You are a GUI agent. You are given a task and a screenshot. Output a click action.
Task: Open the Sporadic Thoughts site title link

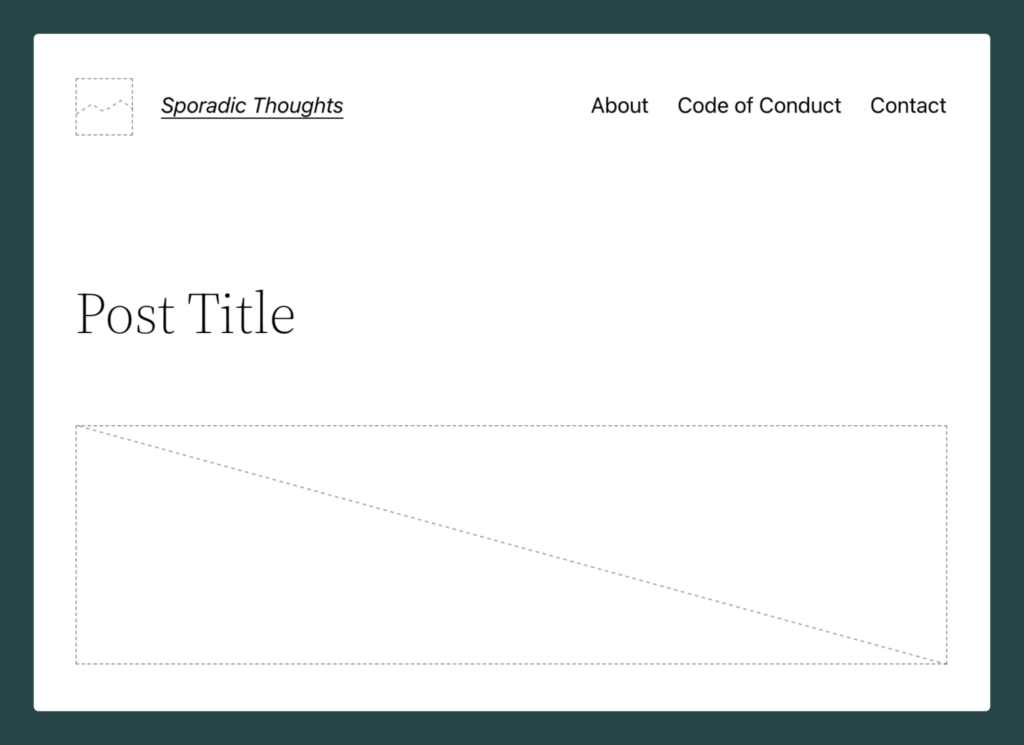pyautogui.click(x=252, y=106)
